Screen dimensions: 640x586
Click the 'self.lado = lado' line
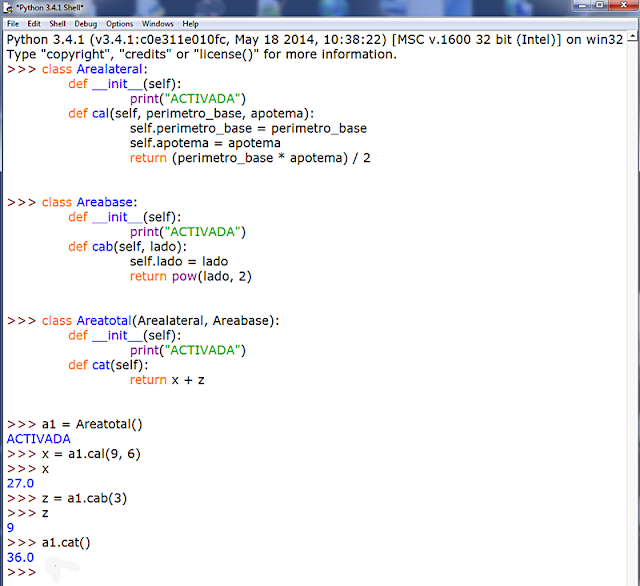click(x=179, y=262)
